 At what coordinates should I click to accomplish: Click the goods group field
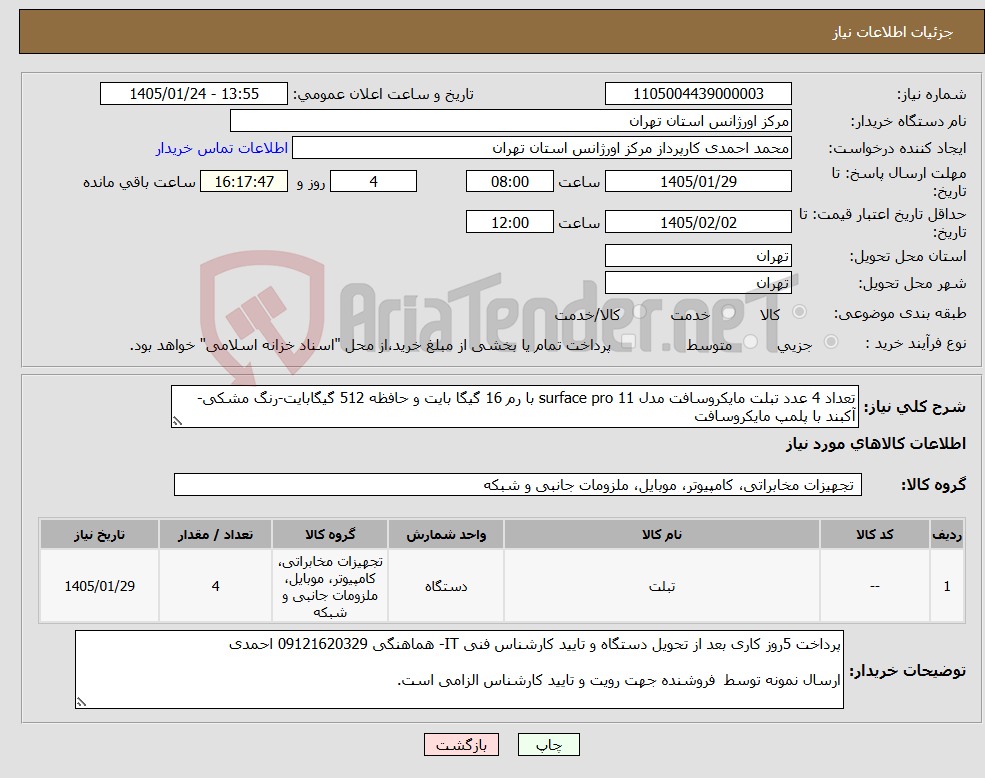pos(518,485)
